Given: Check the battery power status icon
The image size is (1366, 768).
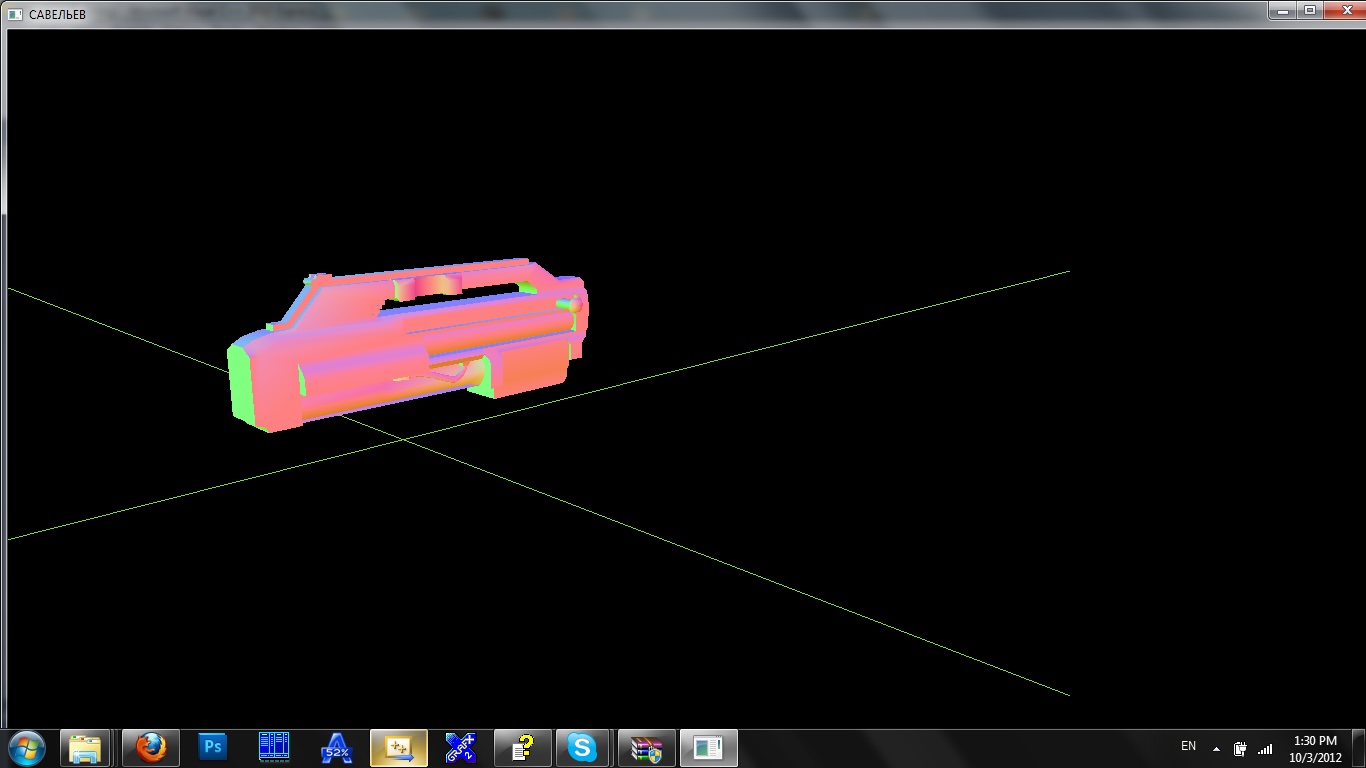Looking at the screenshot, I should click(1240, 748).
